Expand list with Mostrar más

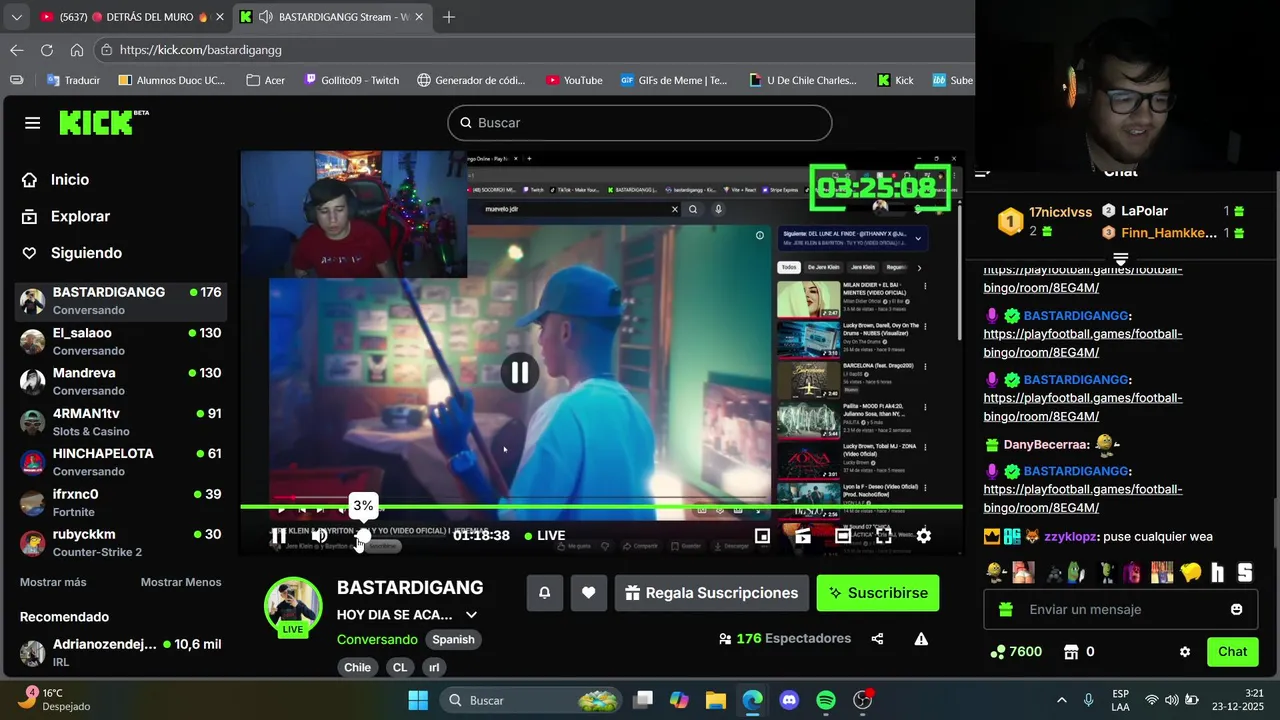point(53,582)
